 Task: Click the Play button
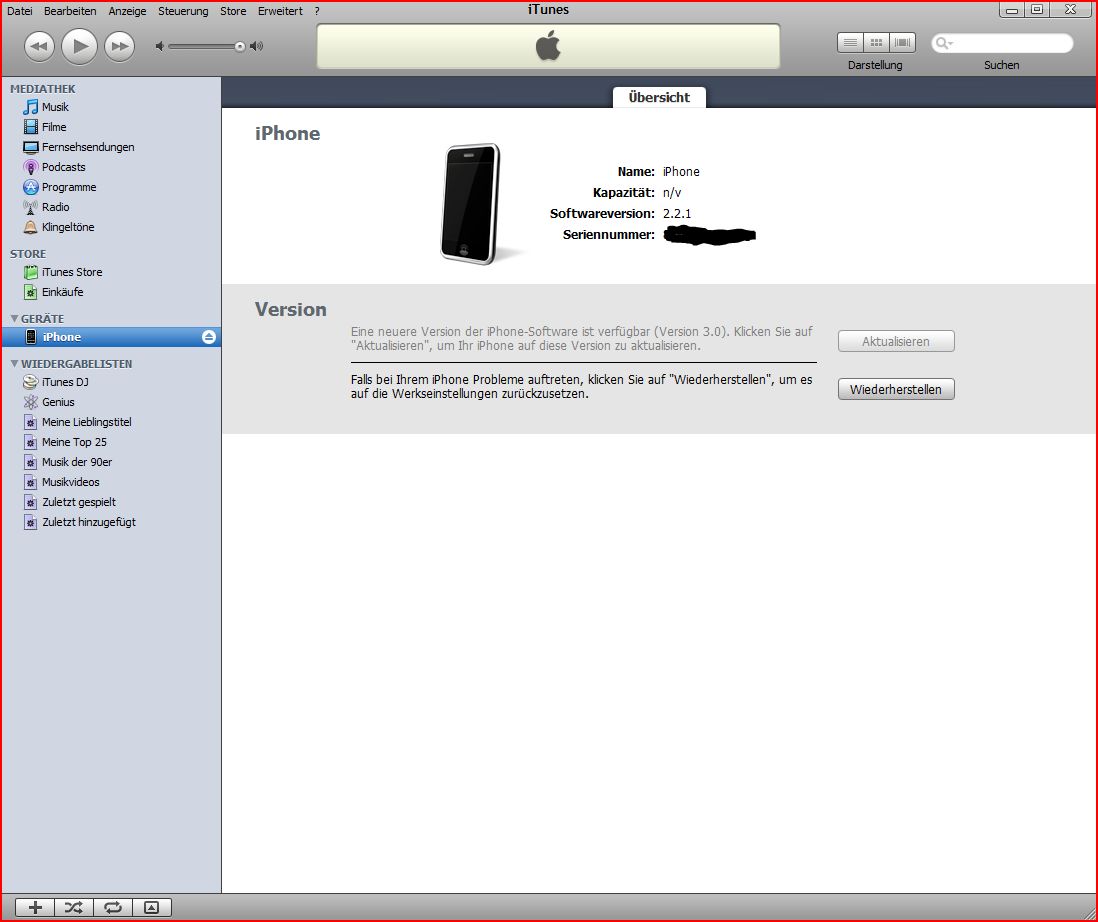(x=80, y=46)
